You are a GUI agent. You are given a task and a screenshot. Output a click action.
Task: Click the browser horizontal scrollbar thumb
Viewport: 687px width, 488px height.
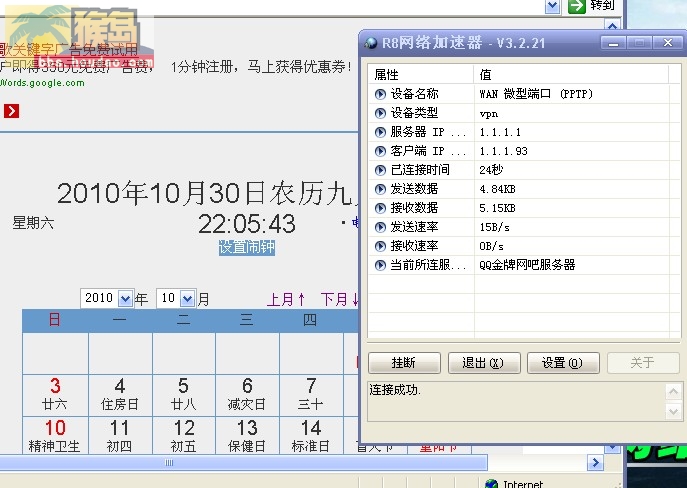[x=243, y=463]
